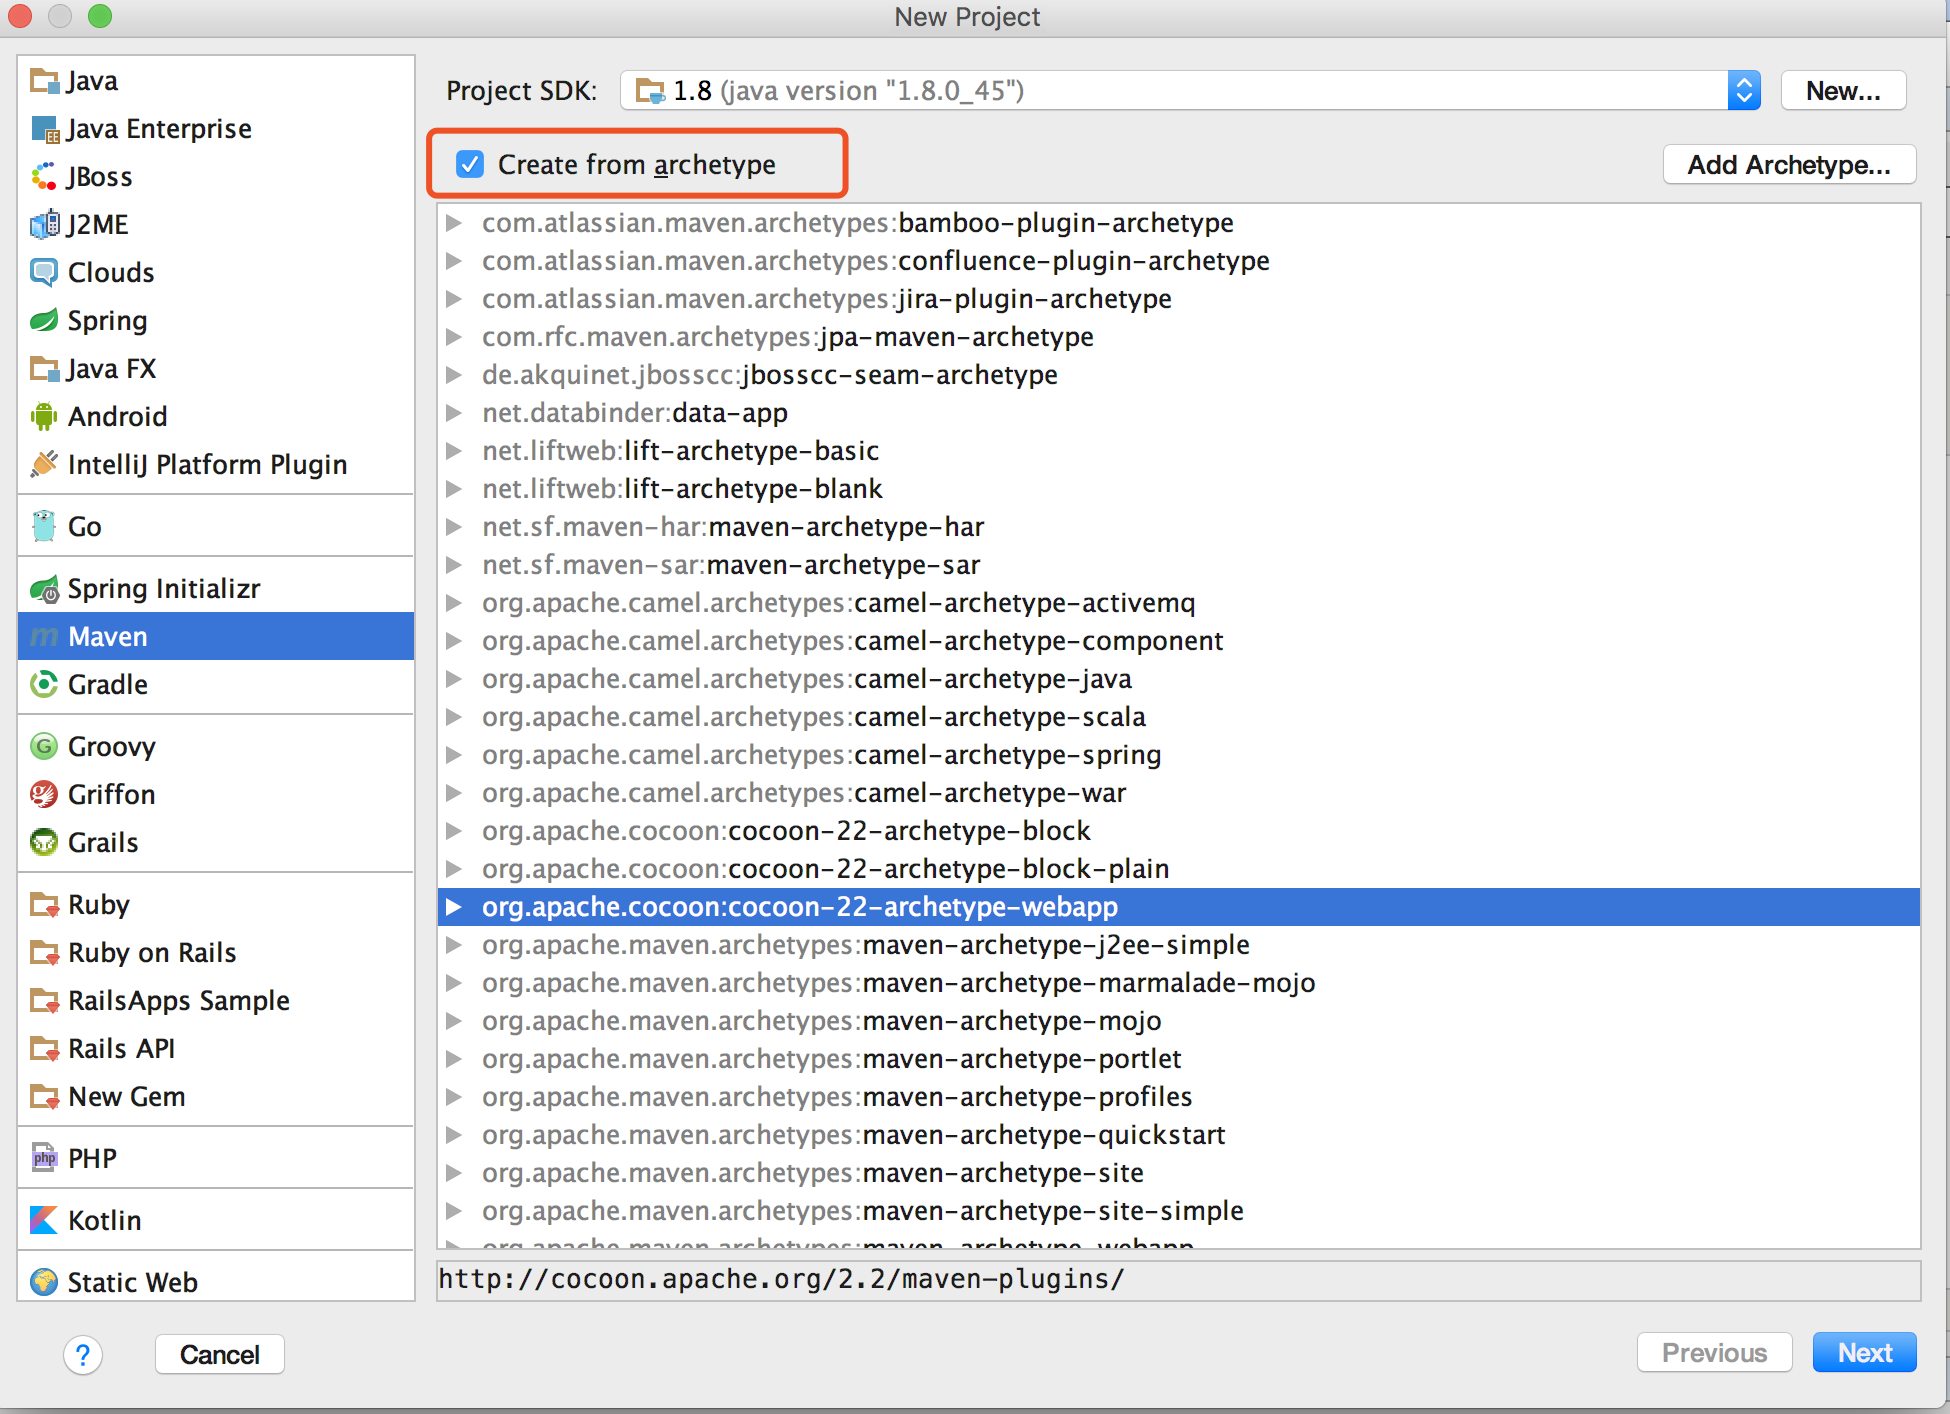Select cocoon-22-archetype-block-plain archetype
This screenshot has width=1950, height=1414.
(1178, 868)
